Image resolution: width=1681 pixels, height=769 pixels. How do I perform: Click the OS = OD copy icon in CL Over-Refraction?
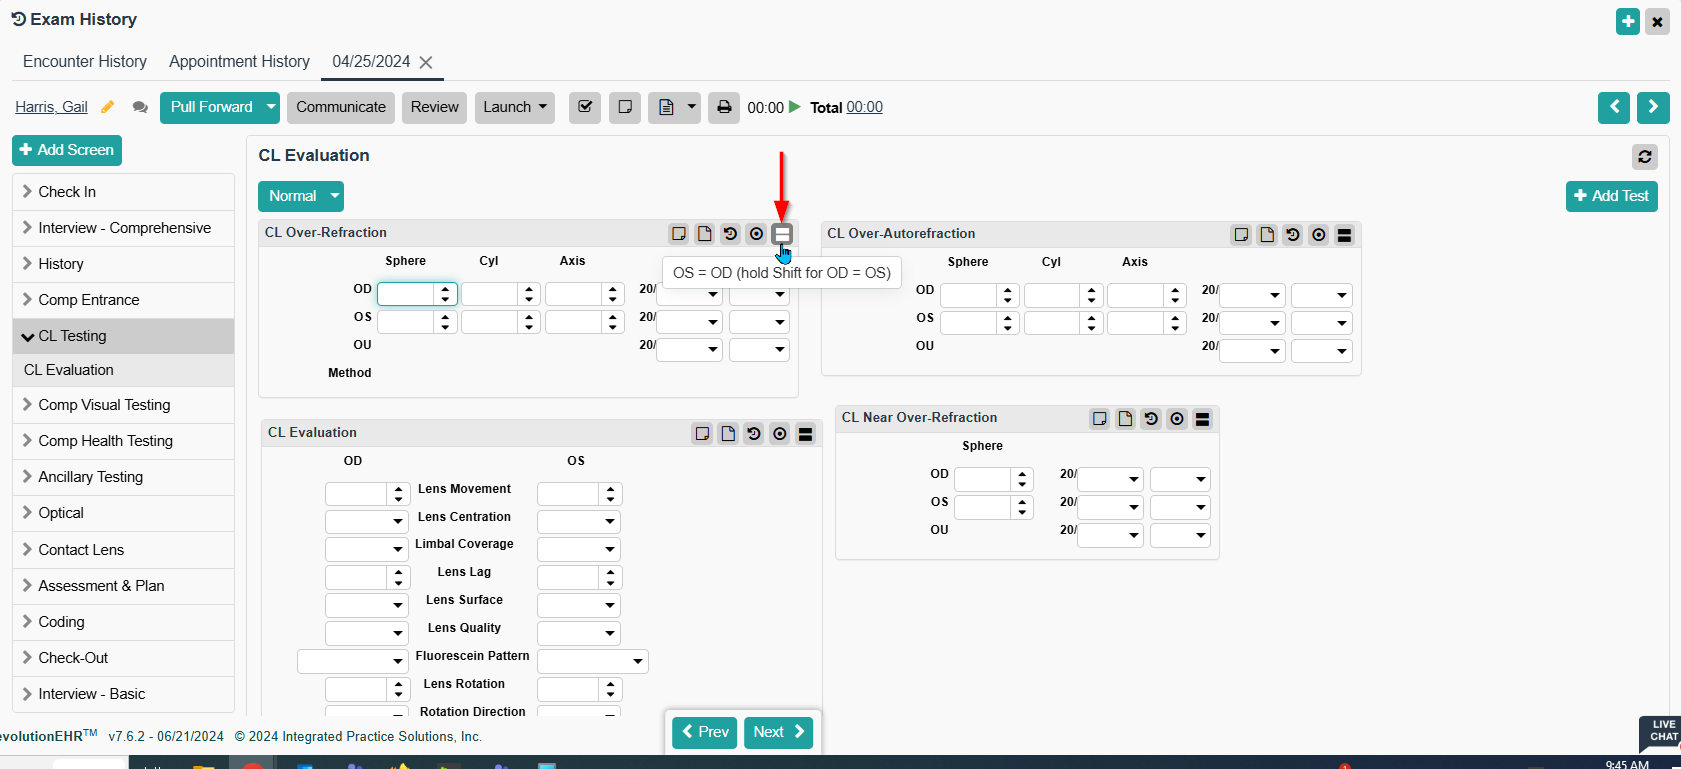tap(782, 234)
